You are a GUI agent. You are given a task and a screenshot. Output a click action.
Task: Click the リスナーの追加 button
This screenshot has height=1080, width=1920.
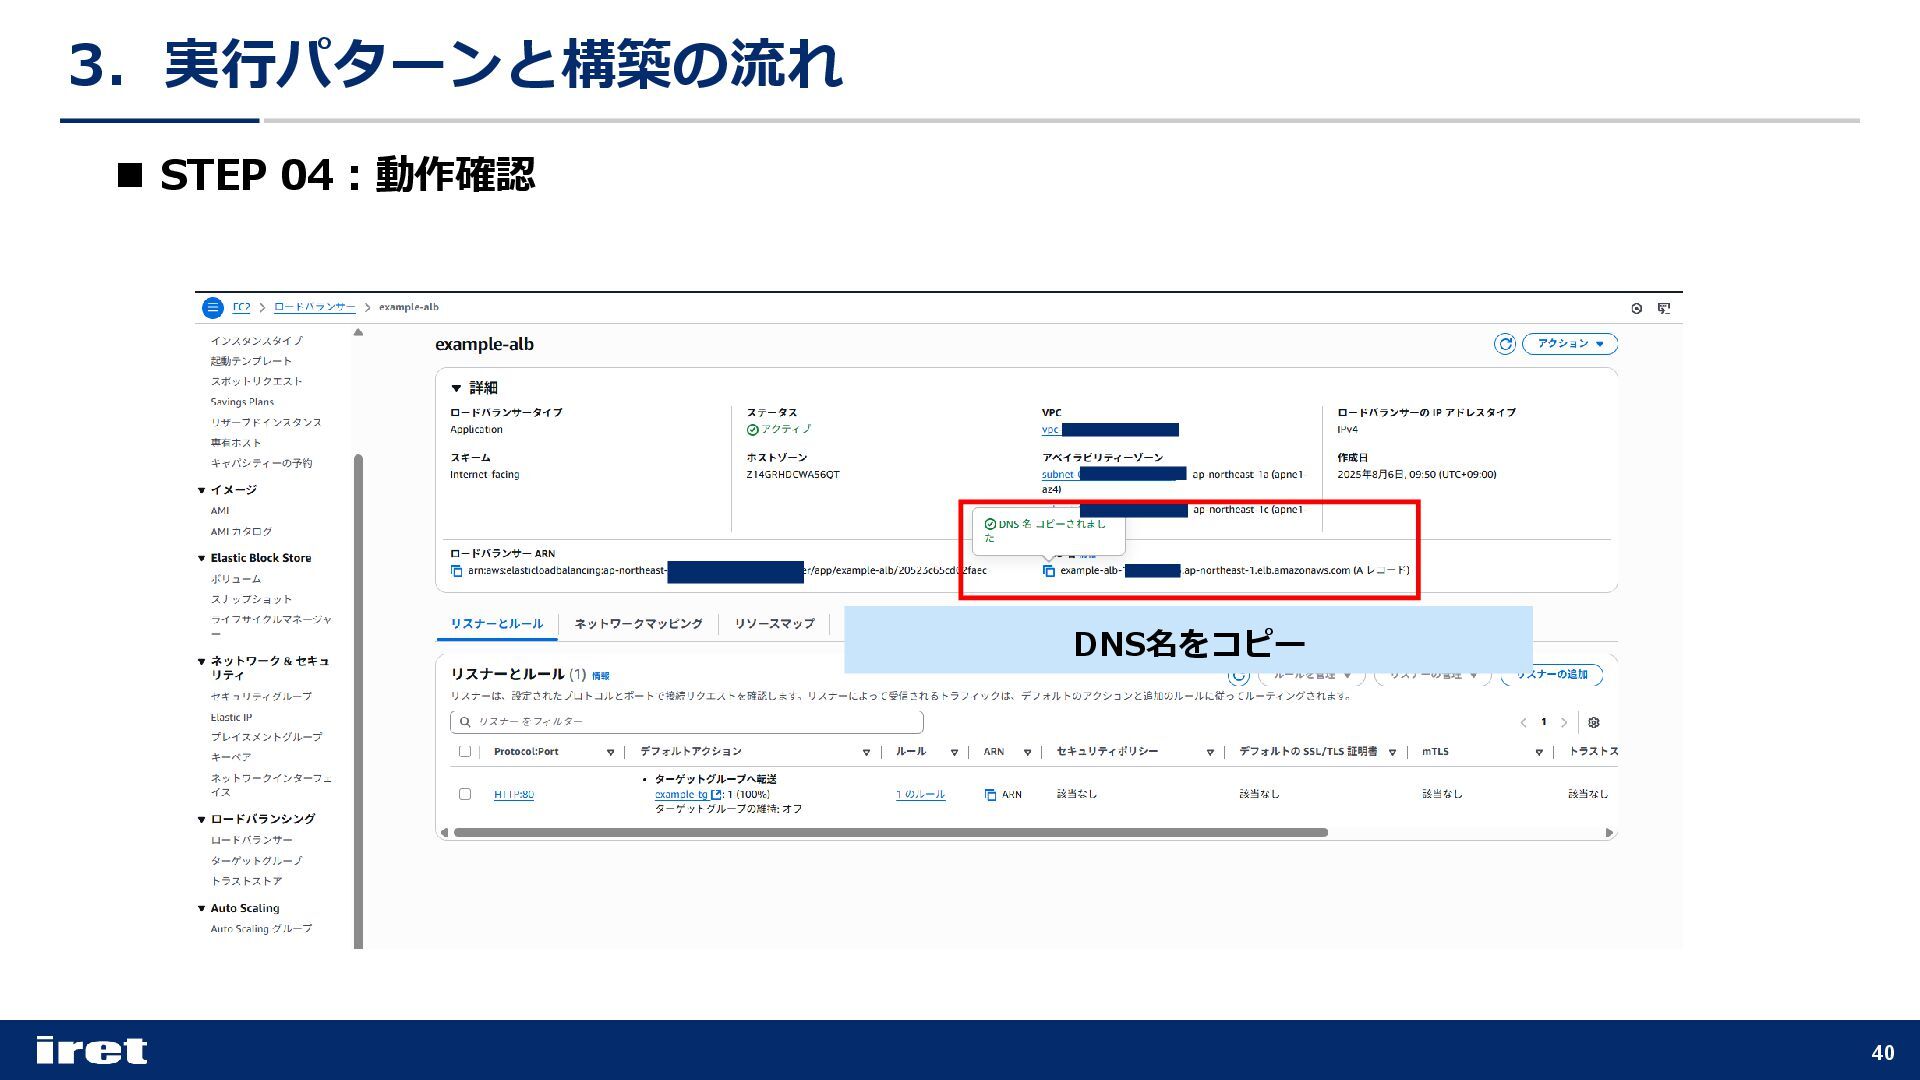point(1551,675)
